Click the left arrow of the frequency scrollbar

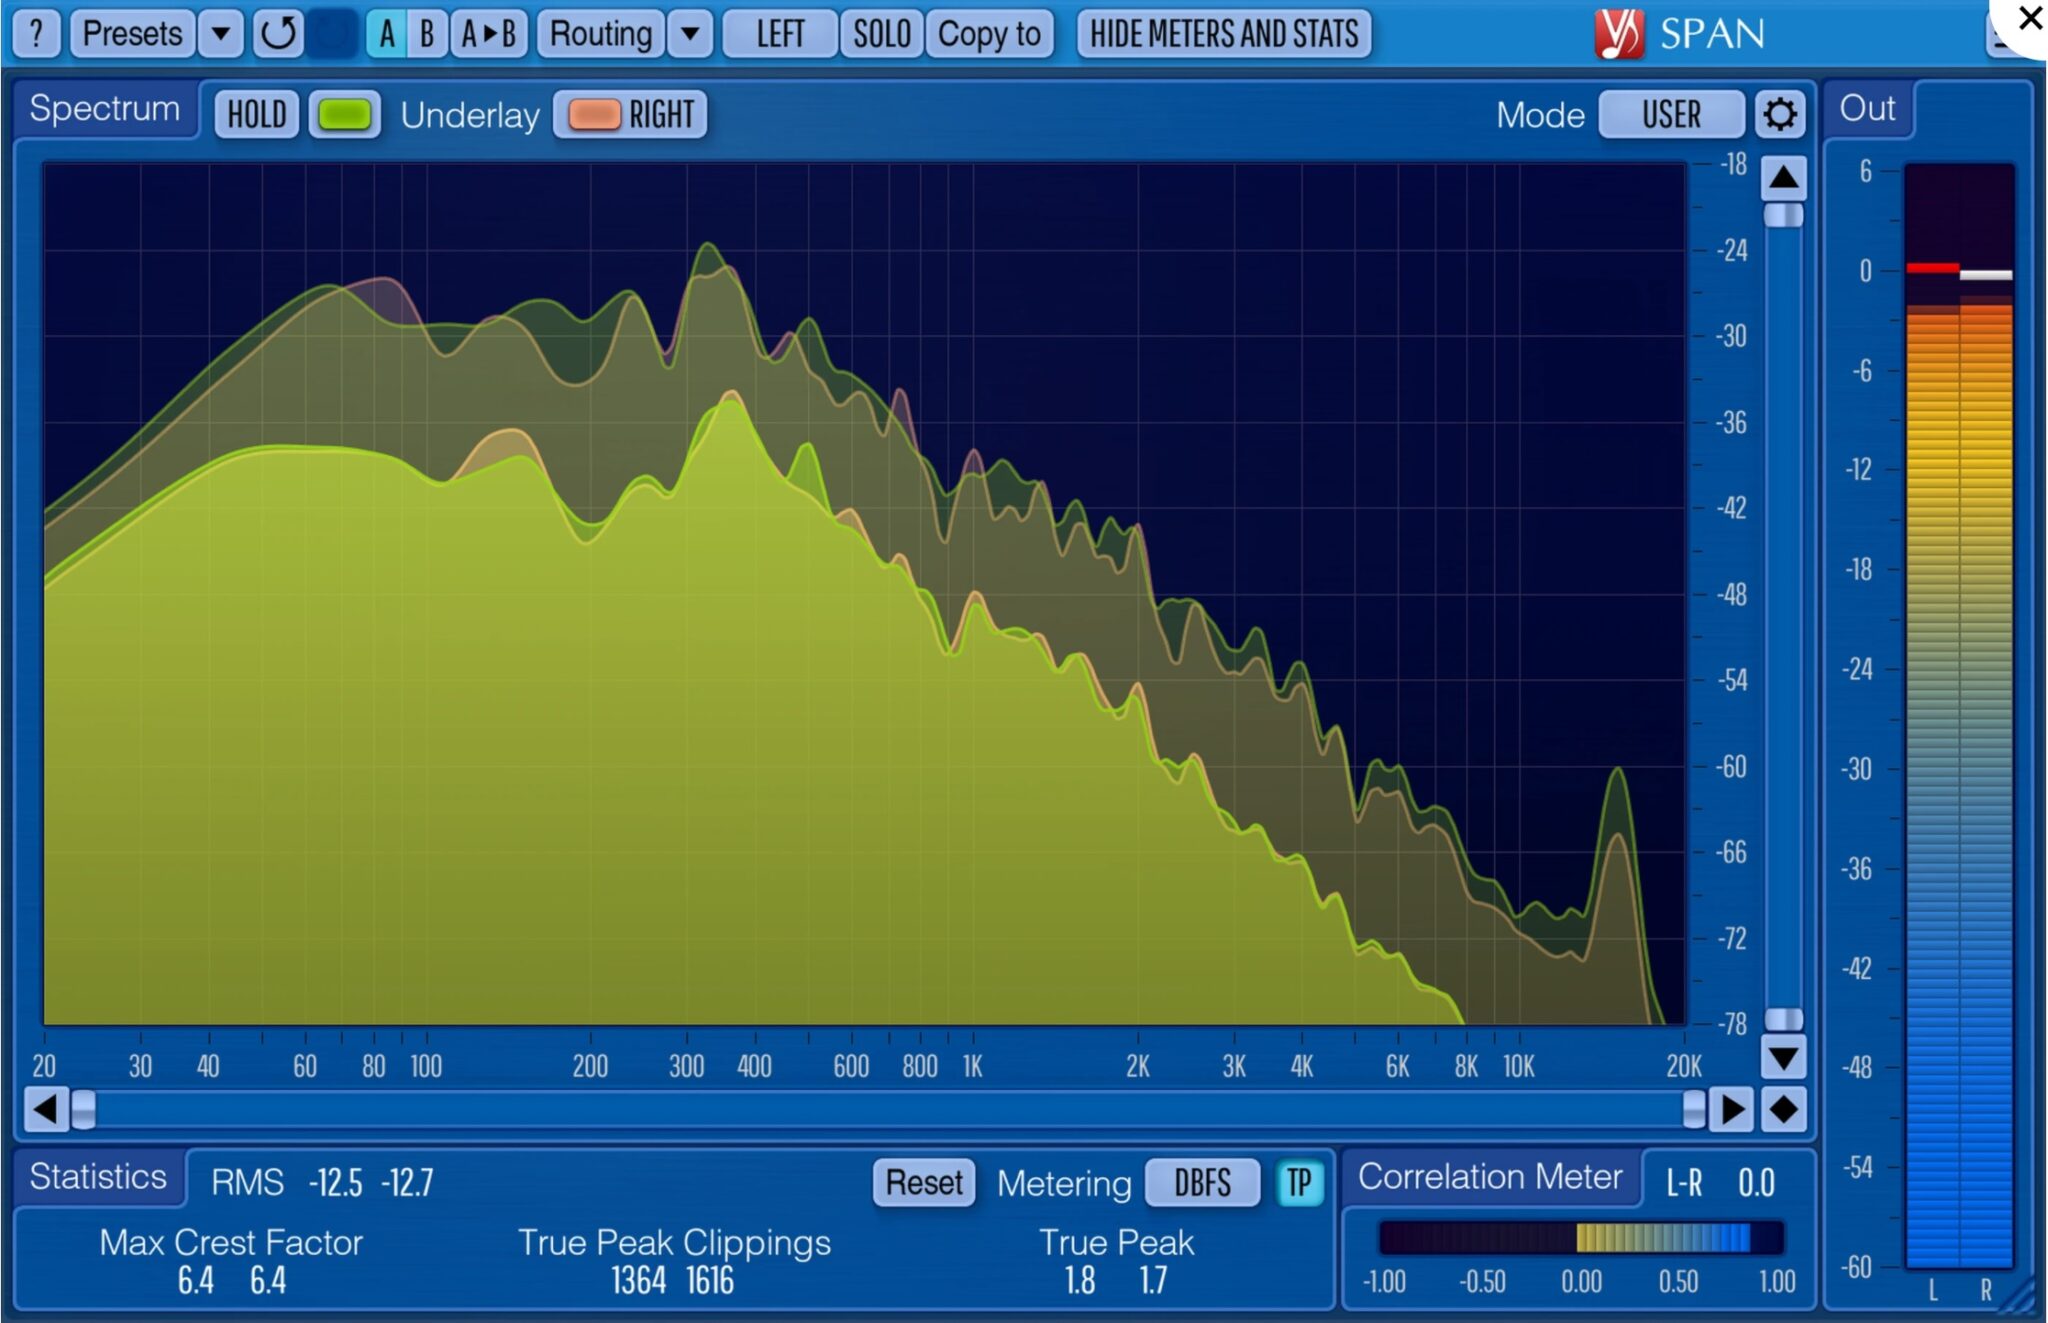pyautogui.click(x=44, y=1108)
